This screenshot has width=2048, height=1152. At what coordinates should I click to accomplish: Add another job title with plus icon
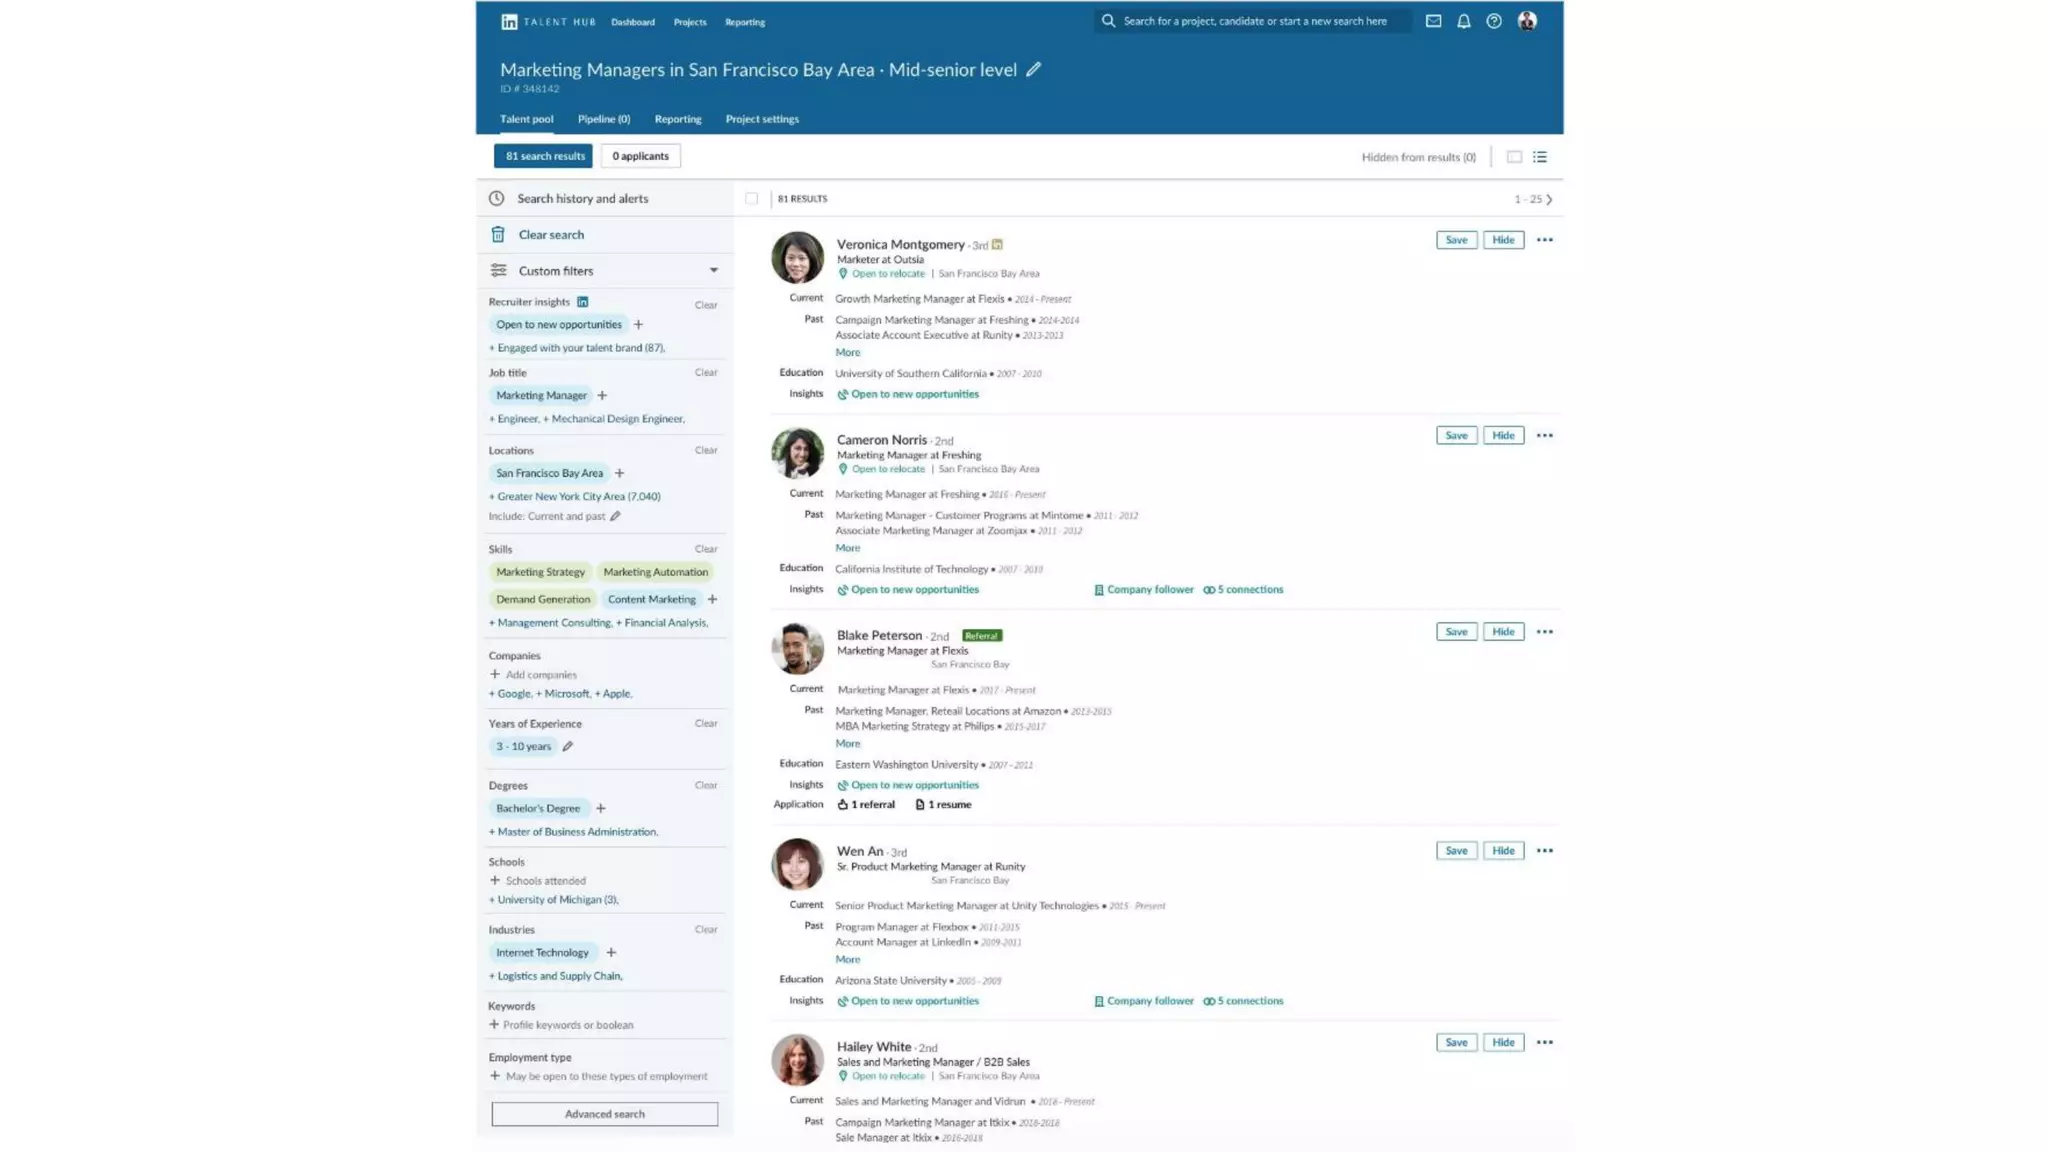(x=602, y=396)
